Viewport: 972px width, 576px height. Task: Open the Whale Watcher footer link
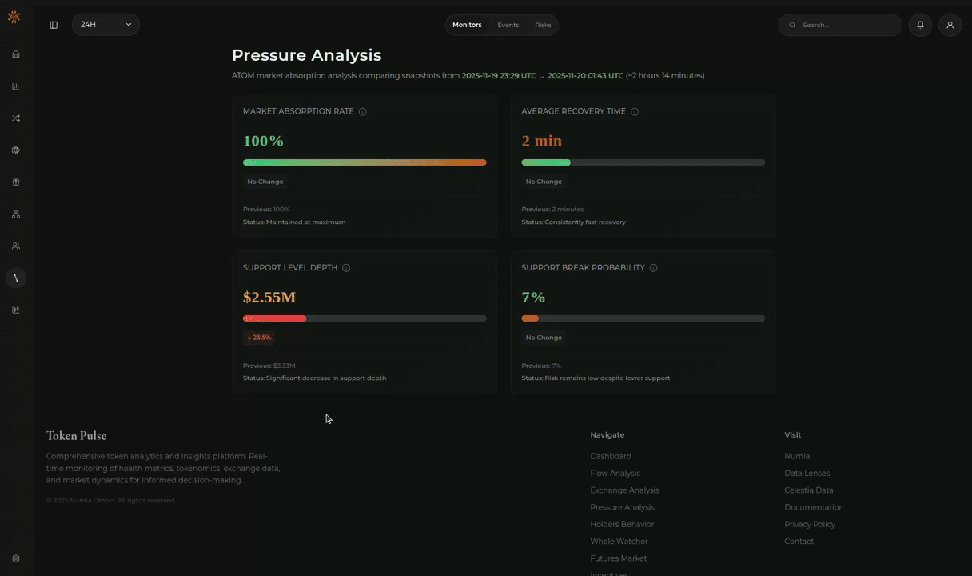click(619, 541)
